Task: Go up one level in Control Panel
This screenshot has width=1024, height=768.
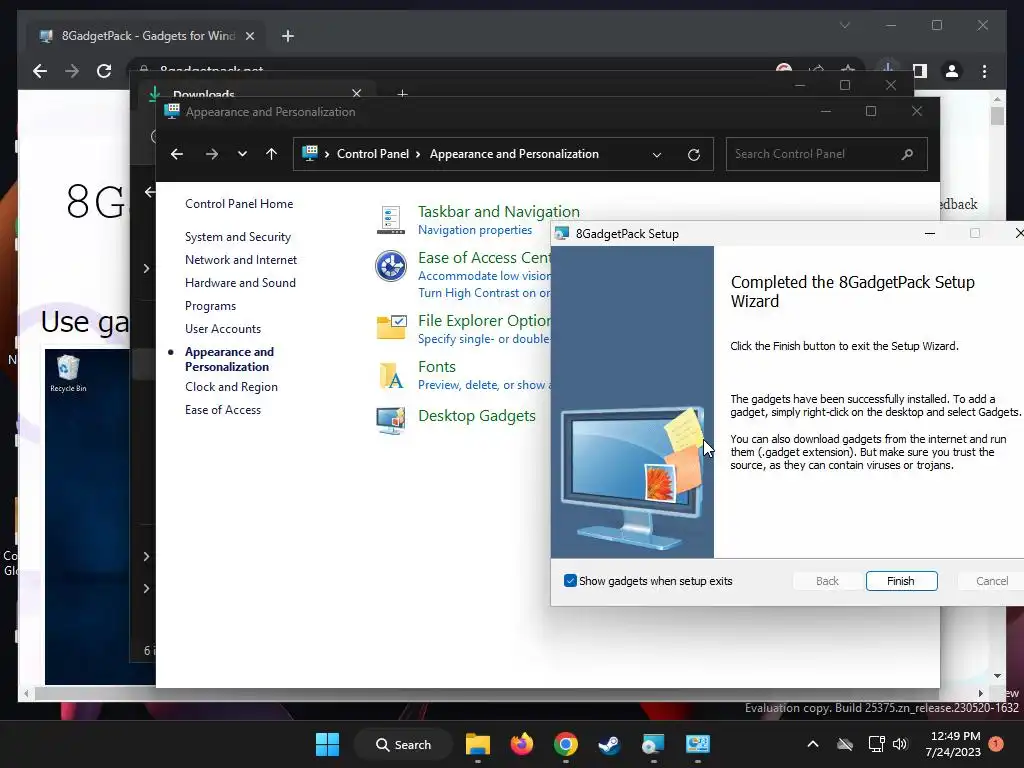Action: 272,154
